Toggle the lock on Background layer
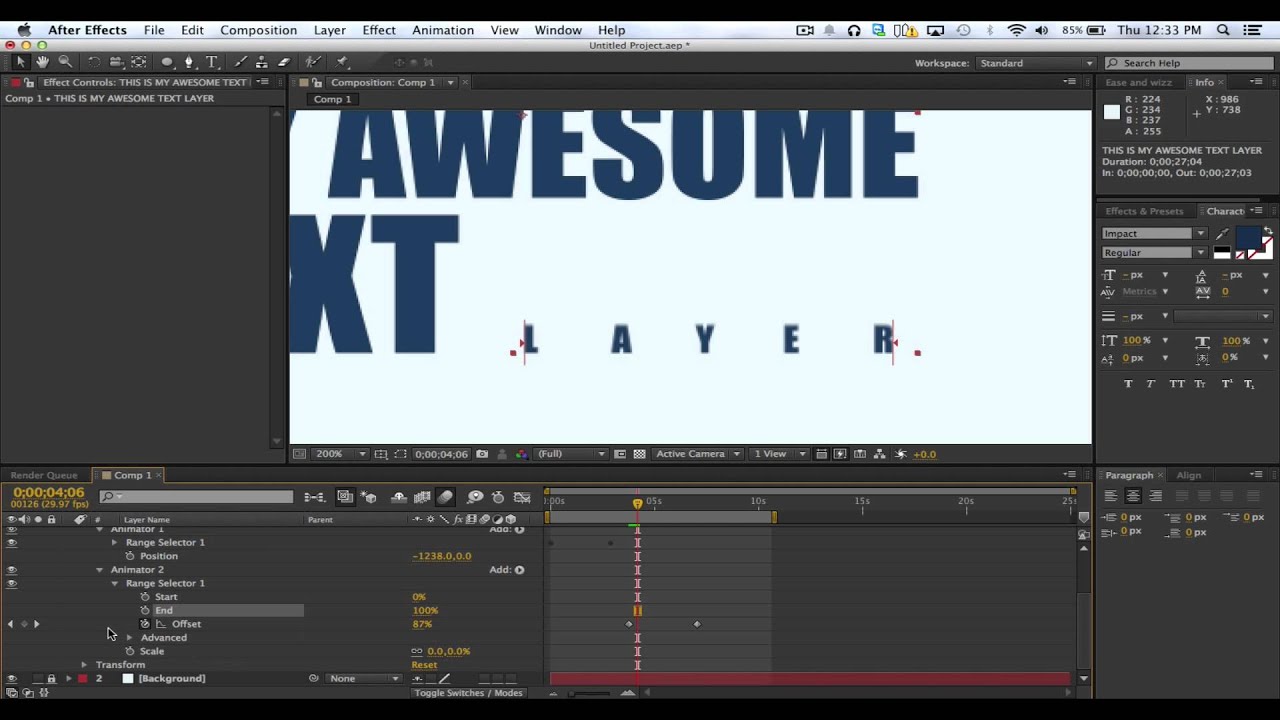The image size is (1280, 720). pyautogui.click(x=51, y=678)
